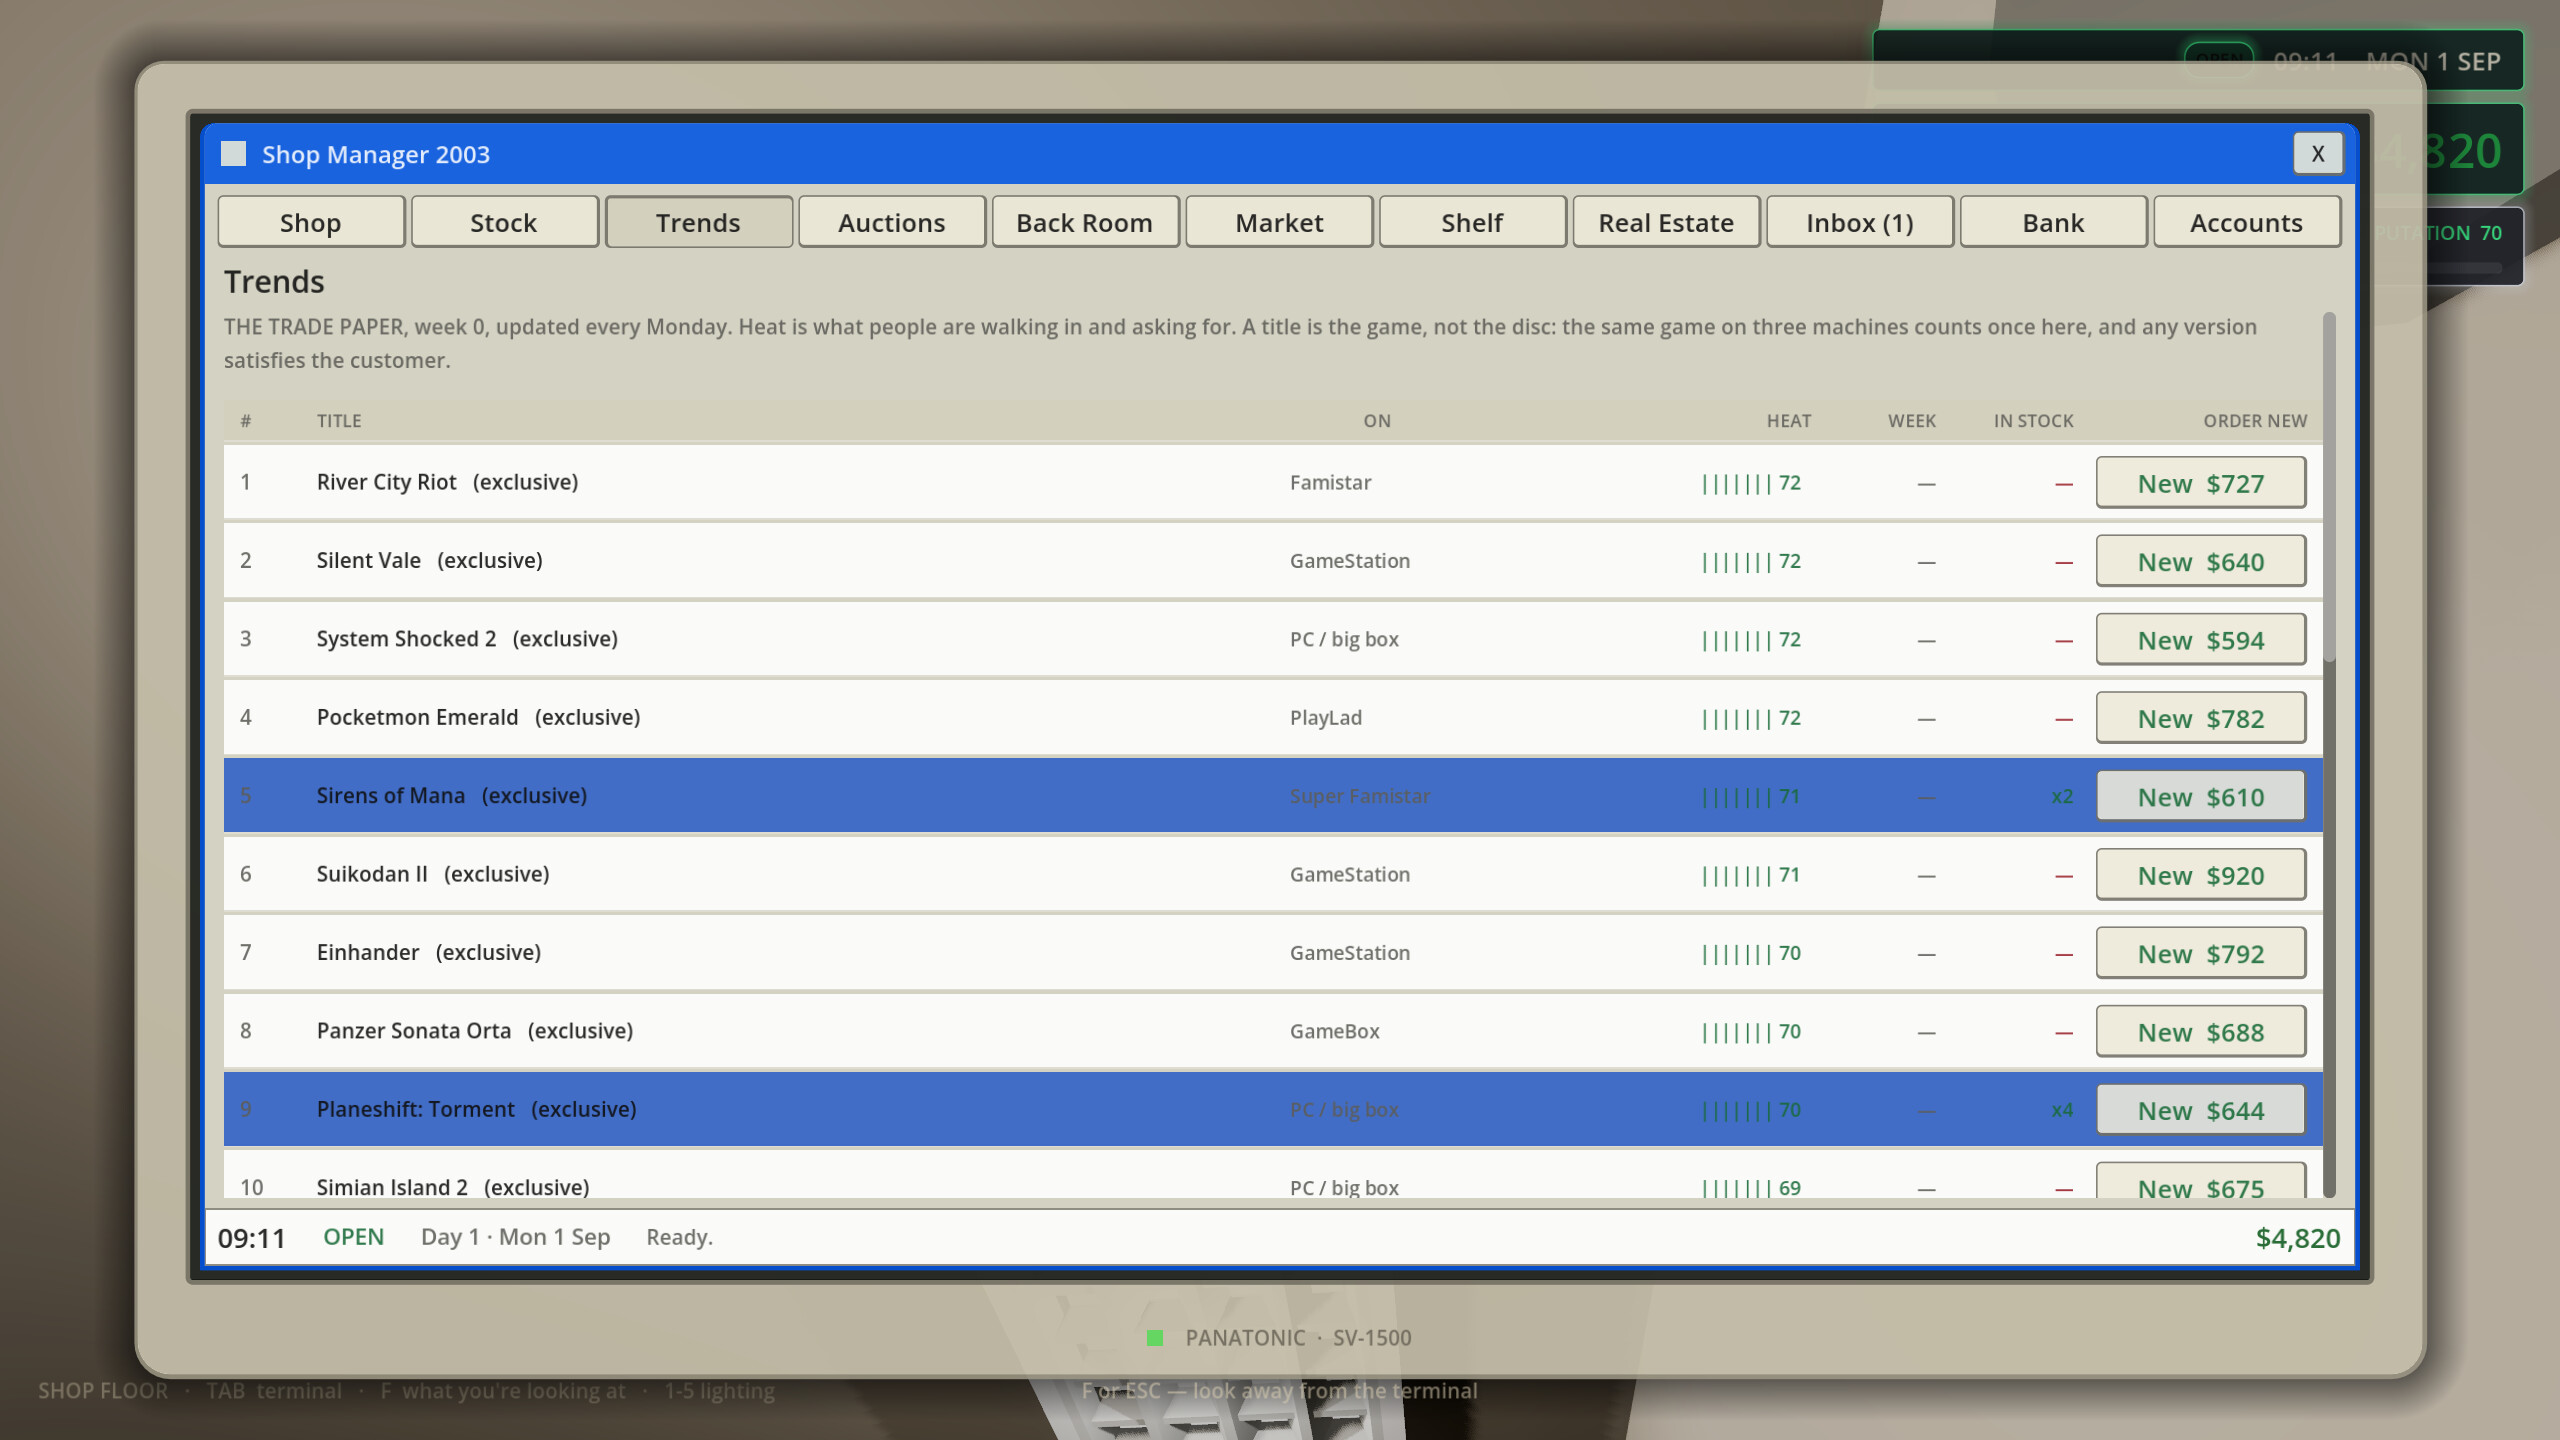2560x1440 pixels.
Task: Click the TITLE column header
Action: click(x=339, y=421)
